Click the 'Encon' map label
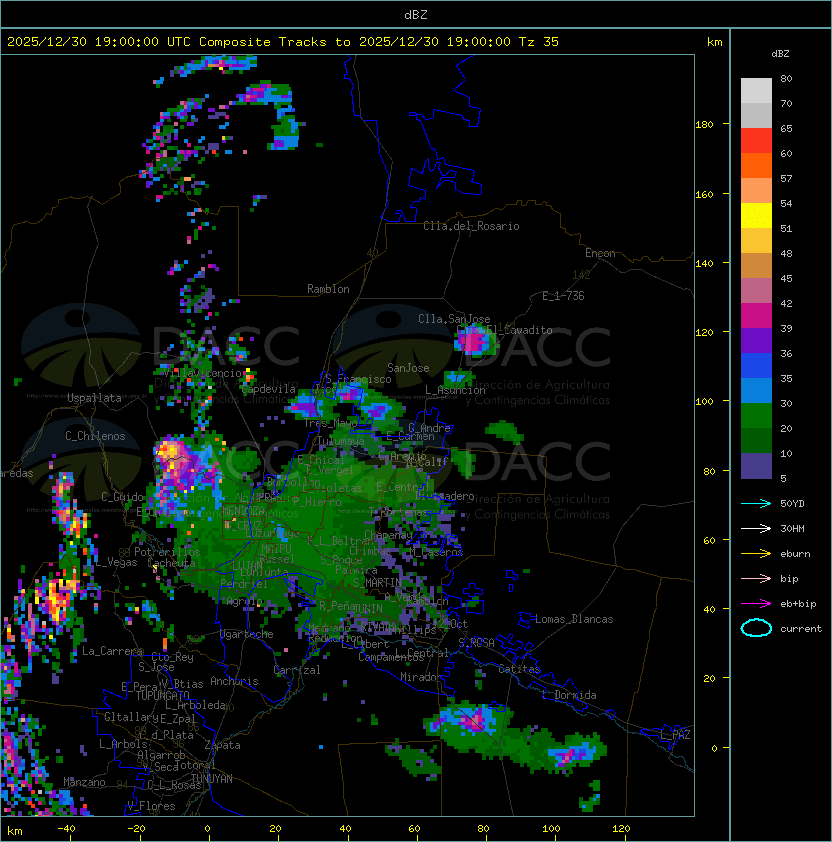This screenshot has height=842, width=832. [x=600, y=253]
